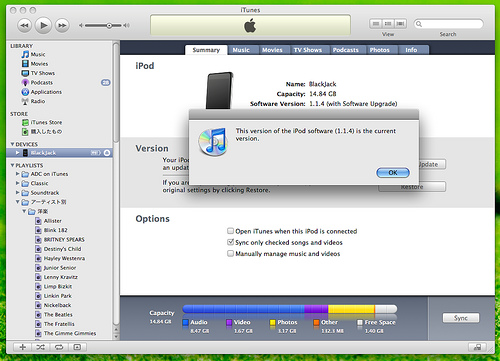Toggle shuffle playback
Viewport: 500px width, 361px height.
tap(41, 347)
